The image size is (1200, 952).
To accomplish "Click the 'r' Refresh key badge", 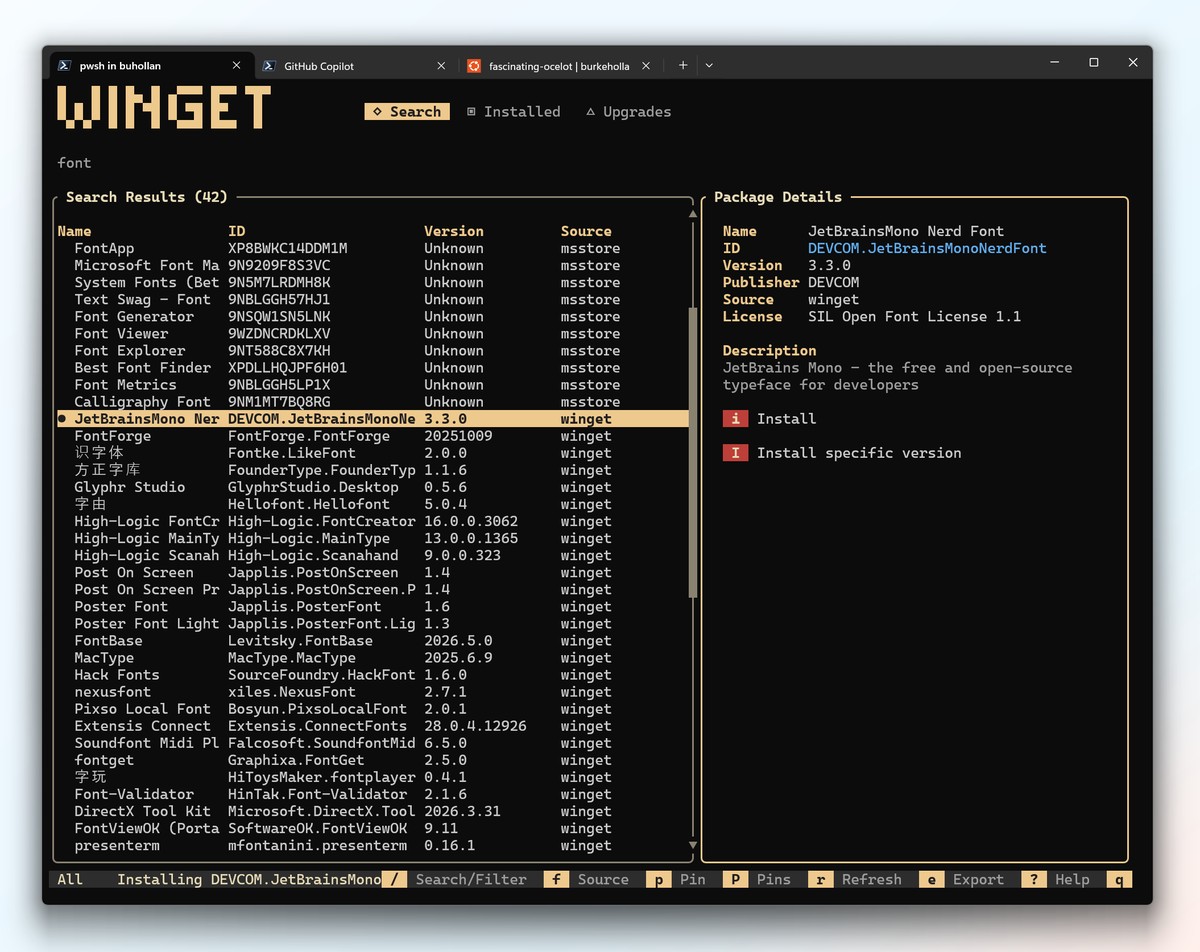I will pos(820,879).
